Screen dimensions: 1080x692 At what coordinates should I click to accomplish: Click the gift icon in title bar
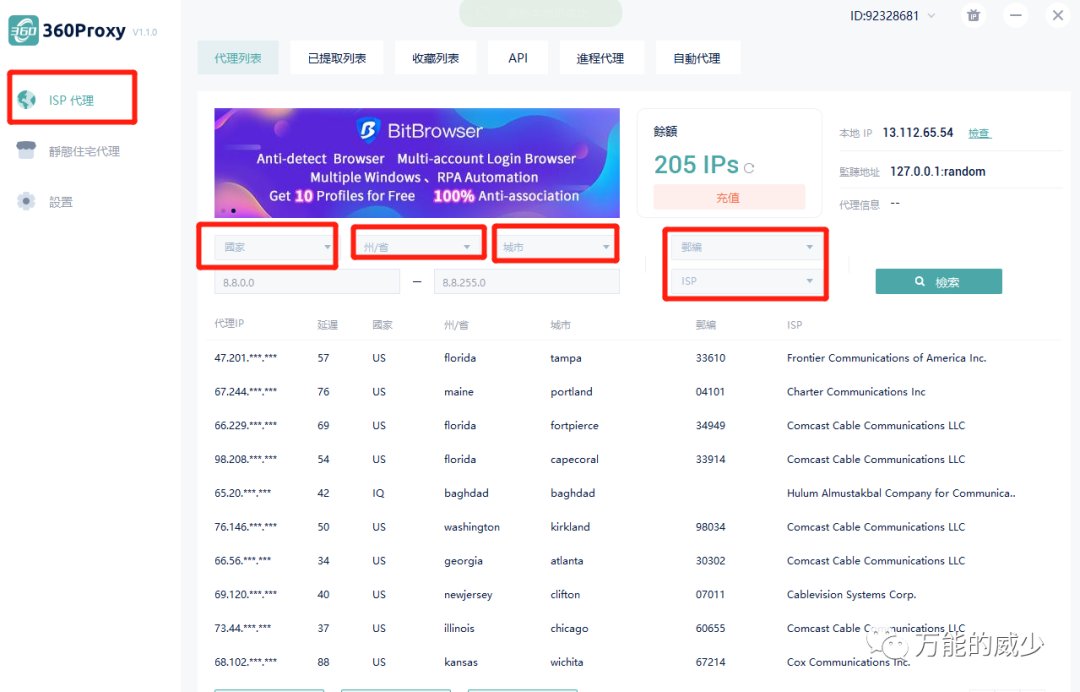point(973,15)
